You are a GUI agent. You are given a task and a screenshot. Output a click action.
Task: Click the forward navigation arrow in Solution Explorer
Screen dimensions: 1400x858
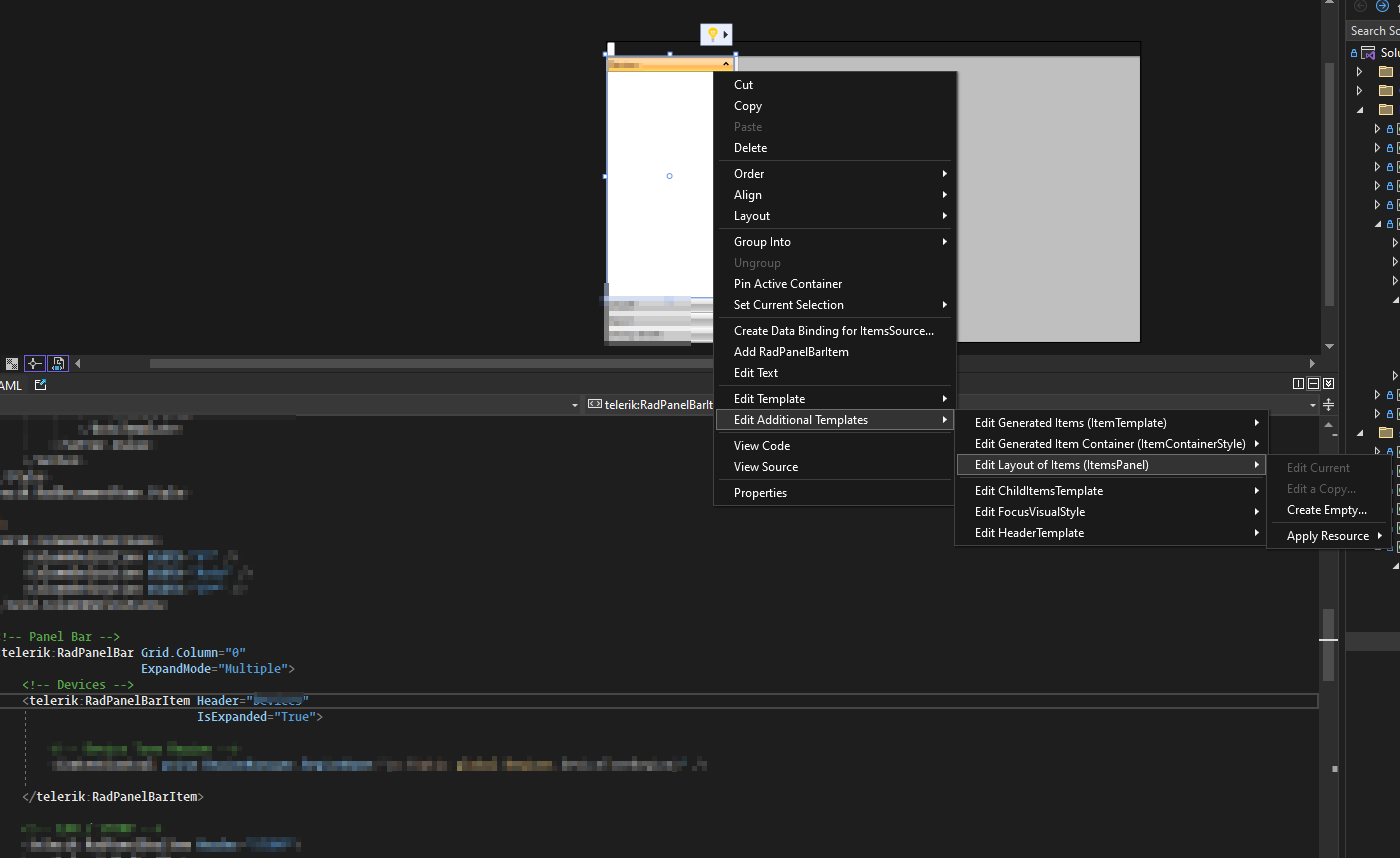[1383, 5]
